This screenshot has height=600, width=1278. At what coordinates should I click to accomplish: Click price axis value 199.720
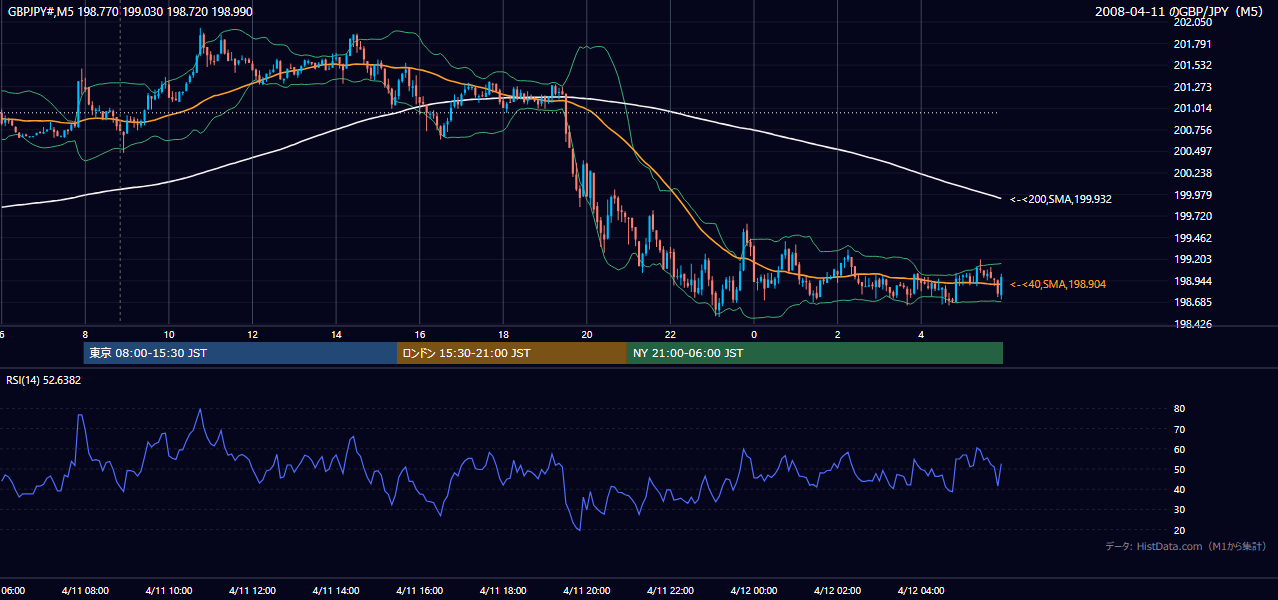tap(1192, 216)
